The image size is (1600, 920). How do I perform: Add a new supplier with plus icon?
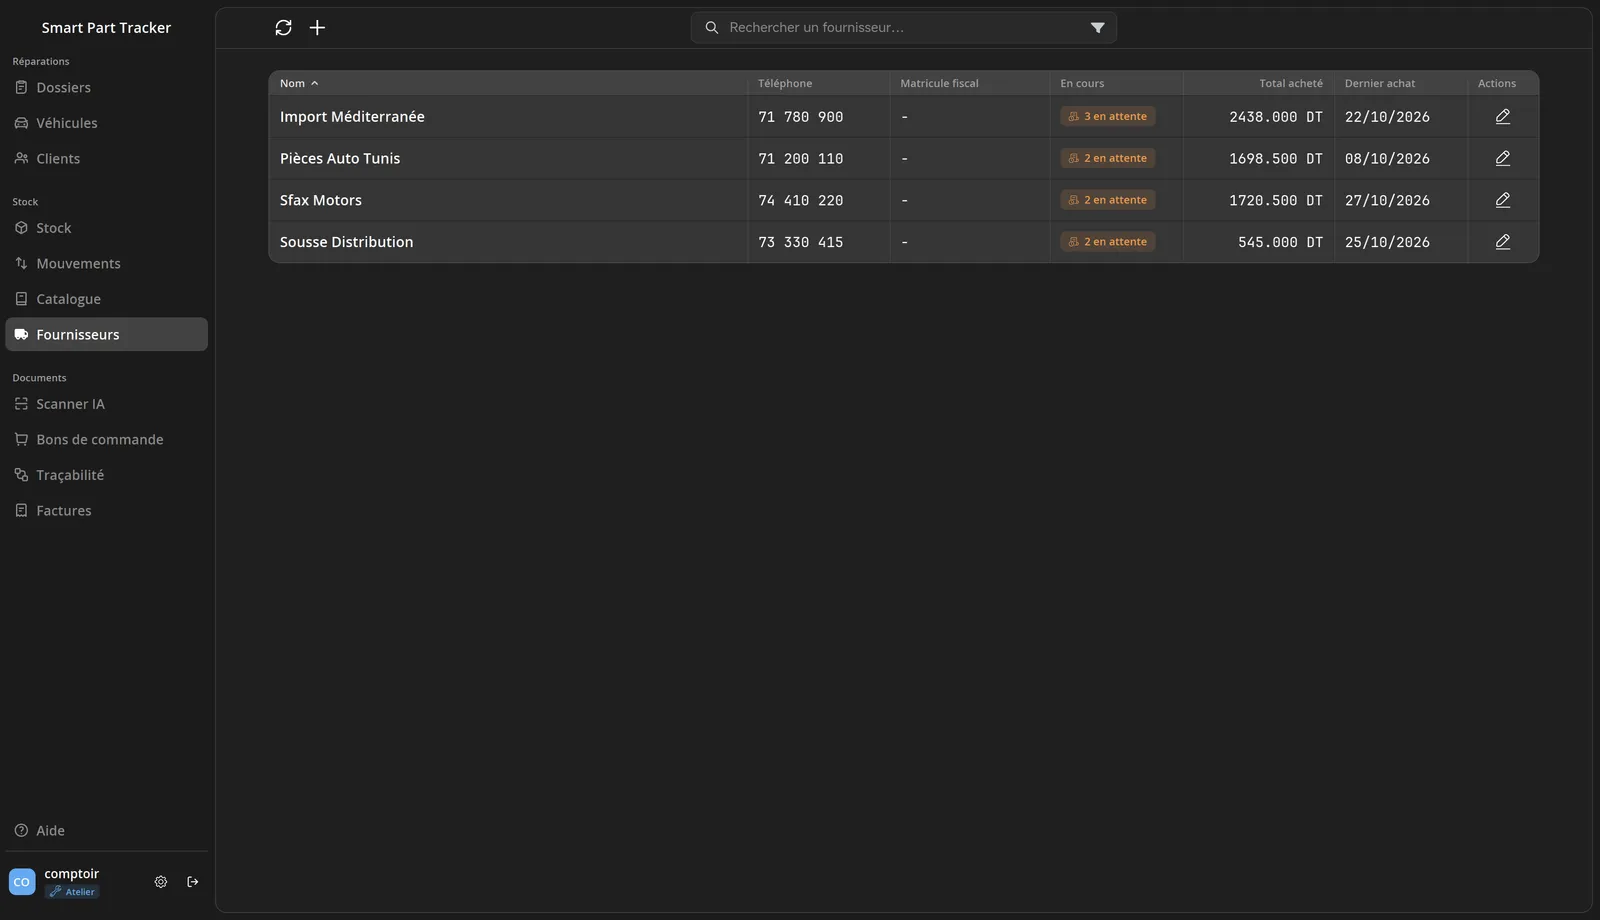point(317,28)
